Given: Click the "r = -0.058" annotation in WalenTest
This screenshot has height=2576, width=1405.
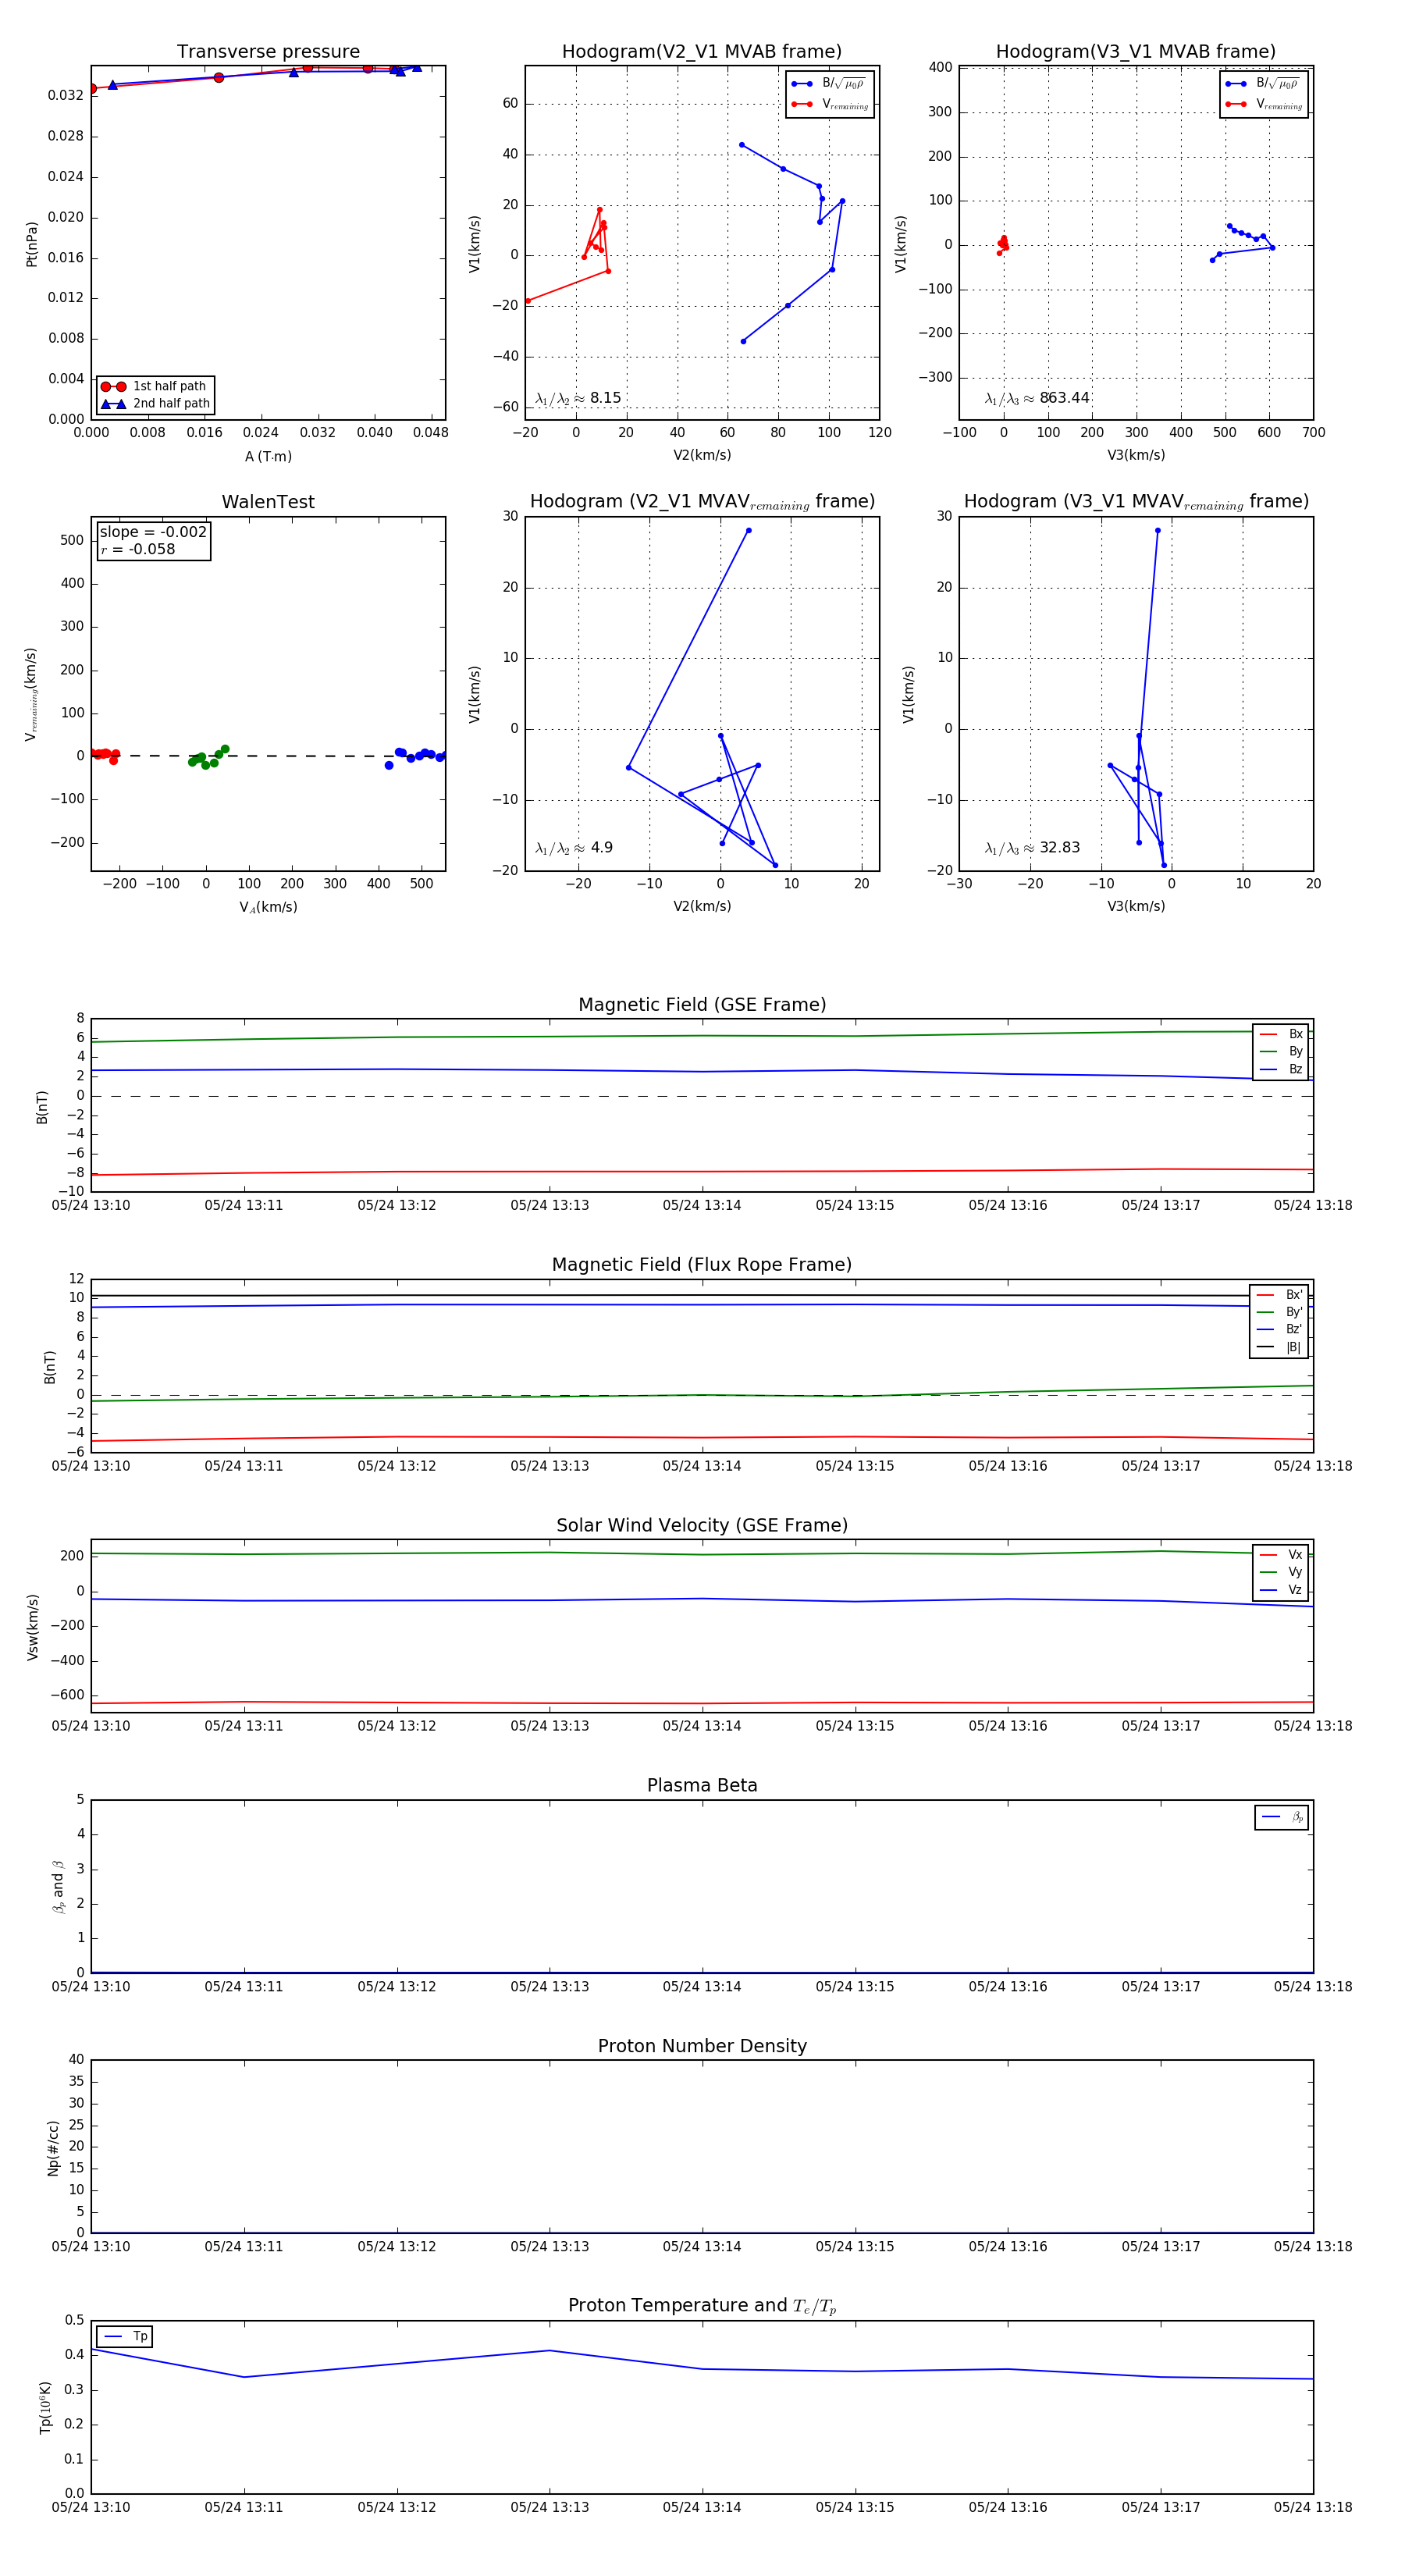Looking at the screenshot, I should tap(138, 549).
